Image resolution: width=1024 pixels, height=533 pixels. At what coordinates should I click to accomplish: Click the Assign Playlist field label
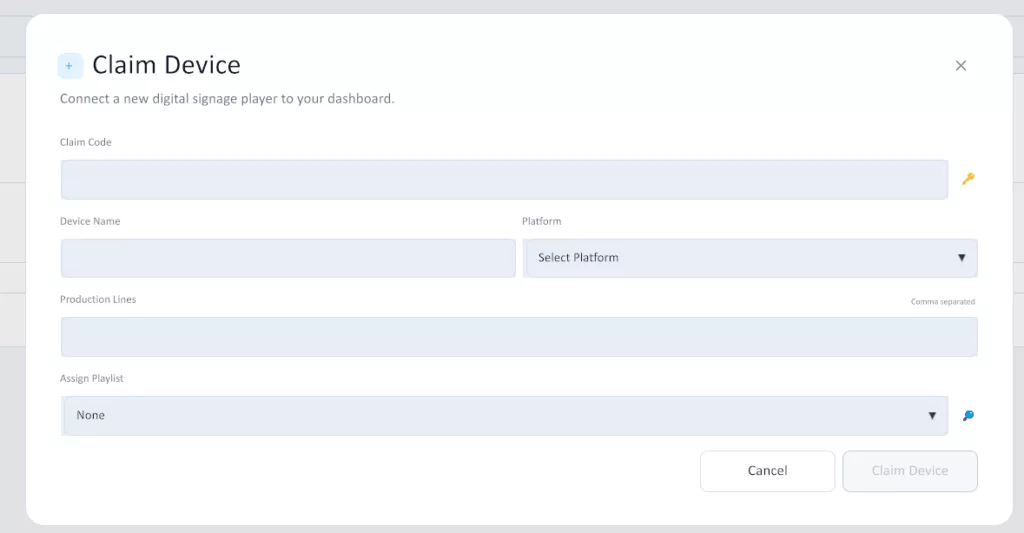click(91, 378)
